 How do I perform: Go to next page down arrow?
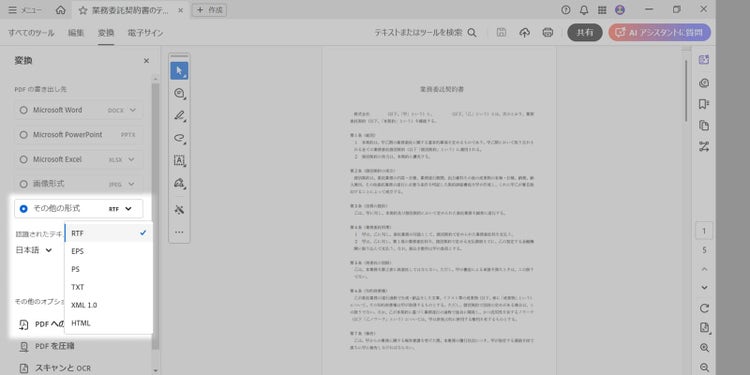pos(704,287)
